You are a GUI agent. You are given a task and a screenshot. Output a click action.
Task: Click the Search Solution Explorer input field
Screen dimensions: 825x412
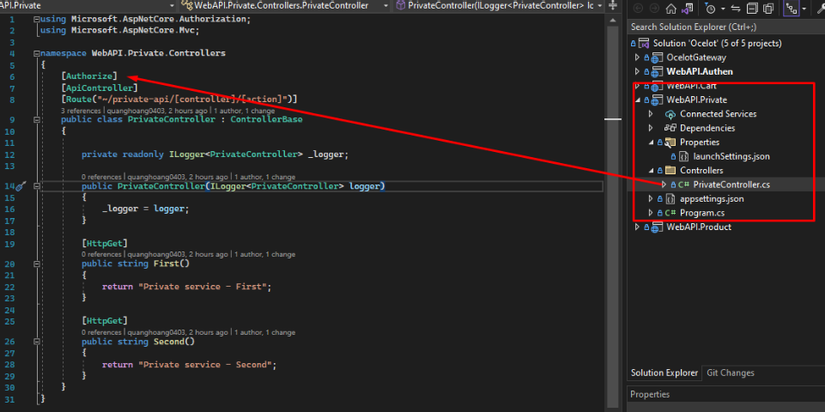pos(726,27)
